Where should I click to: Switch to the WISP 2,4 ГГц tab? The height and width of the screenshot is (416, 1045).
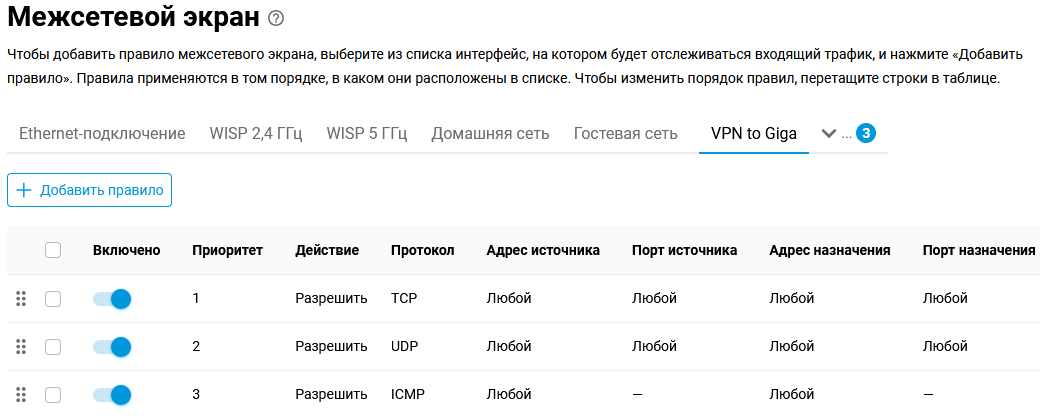click(x=256, y=134)
